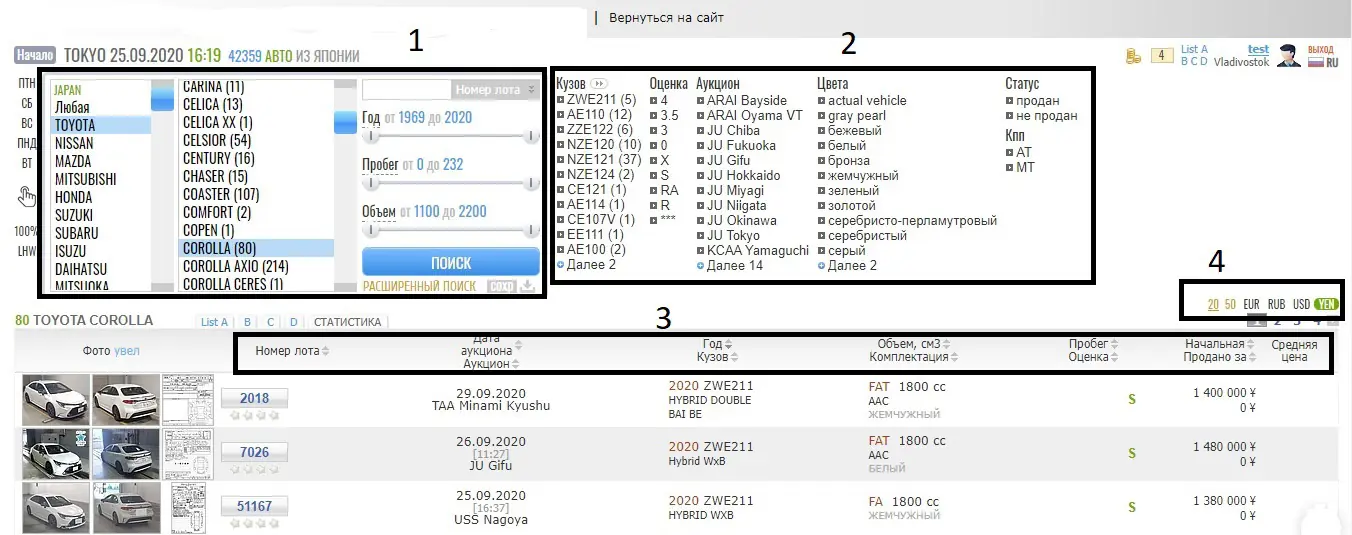
Task: Filter by NZE121 (37) body checkbox
Action: tap(561, 160)
